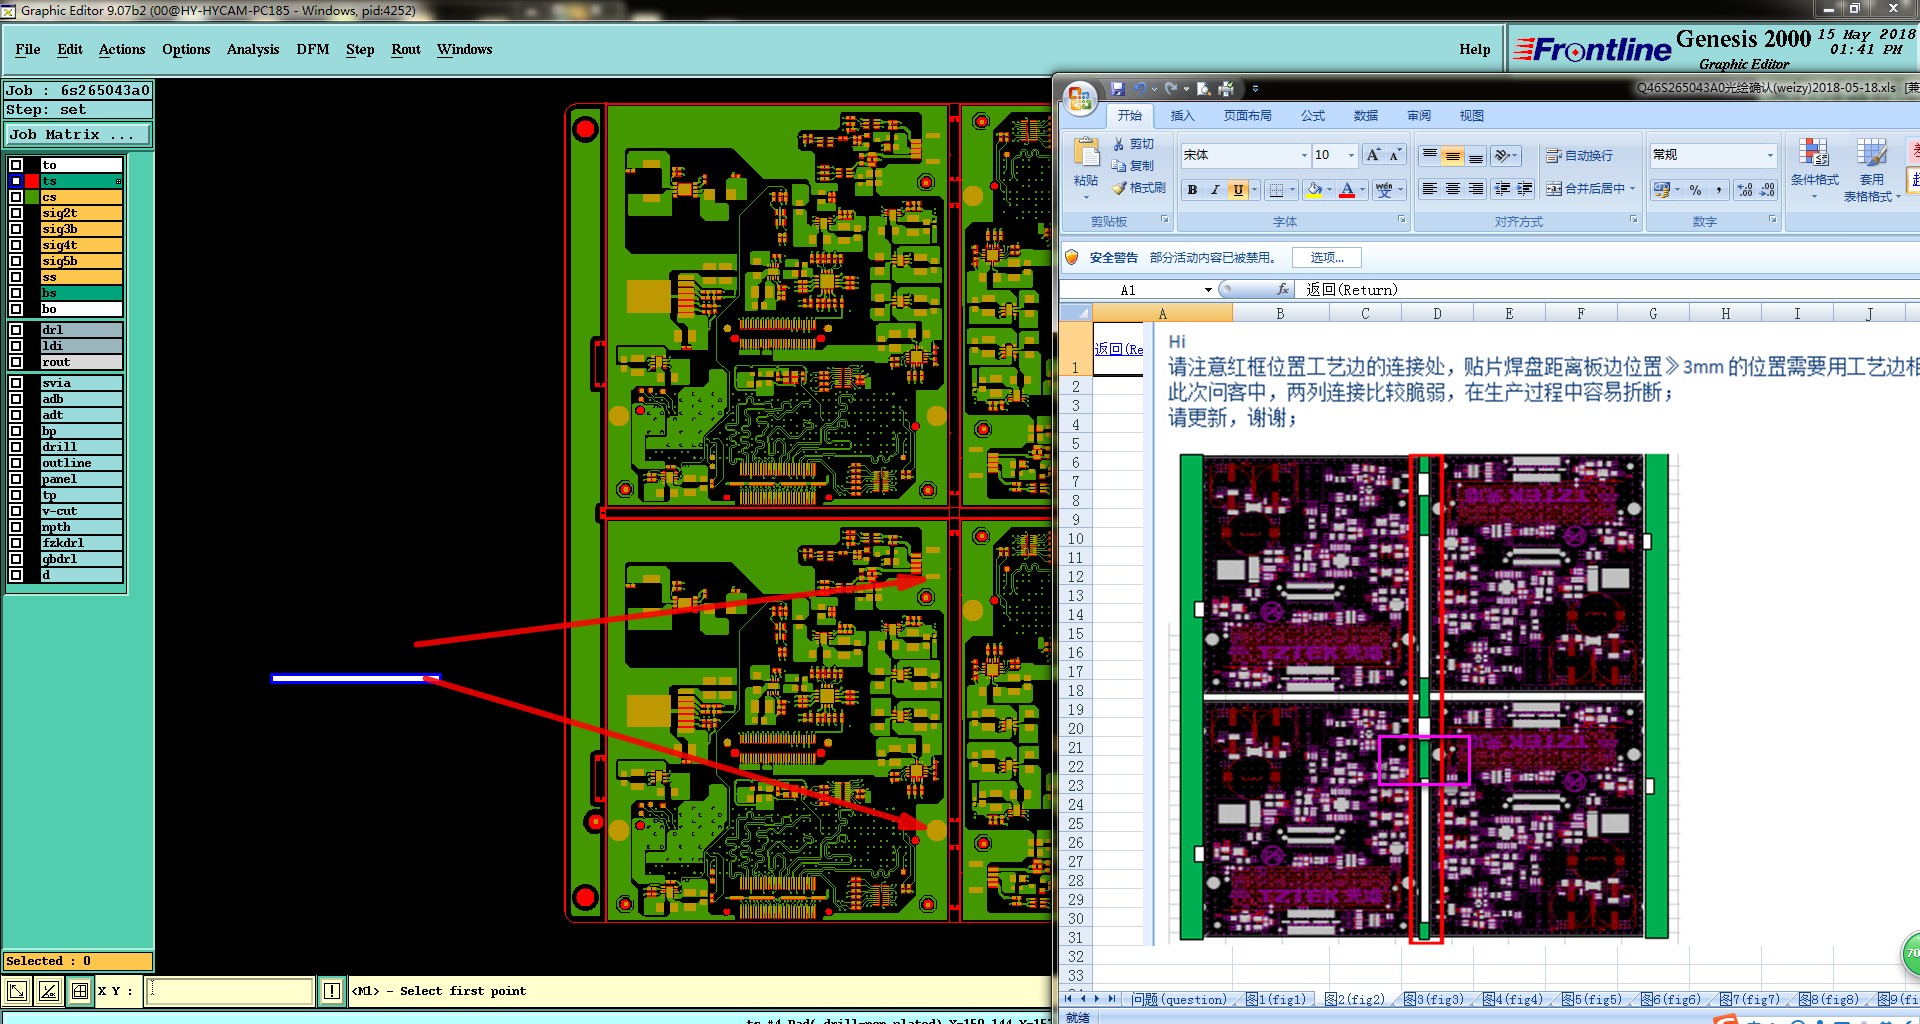This screenshot has width=1920, height=1024.
Task: Decrease the cell indent
Action: [1502, 189]
